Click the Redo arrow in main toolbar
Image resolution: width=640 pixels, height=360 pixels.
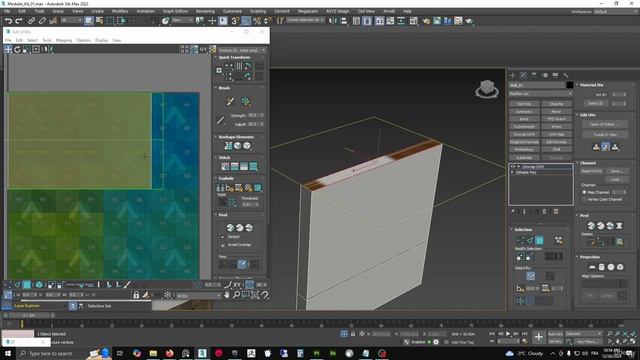click(19, 20)
